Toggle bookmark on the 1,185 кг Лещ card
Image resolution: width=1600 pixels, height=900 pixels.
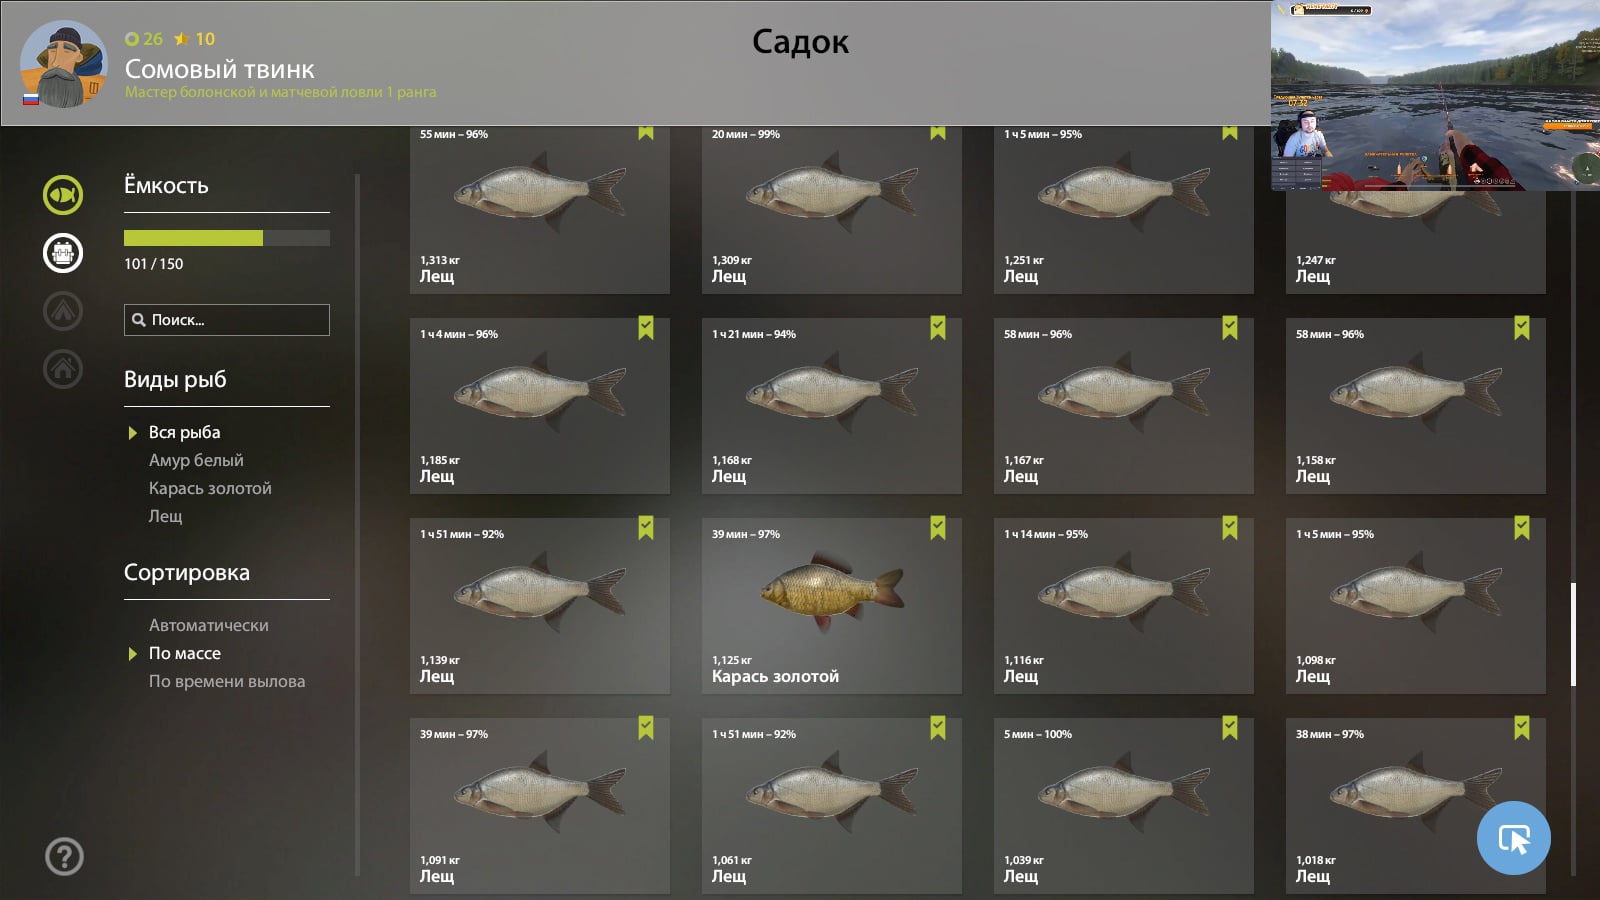click(x=646, y=328)
